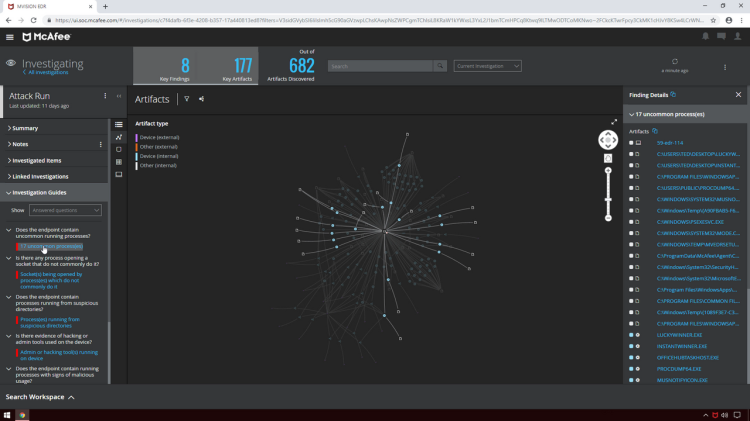Select the INSTANTWINNER.EXE checkbox

tap(631, 346)
